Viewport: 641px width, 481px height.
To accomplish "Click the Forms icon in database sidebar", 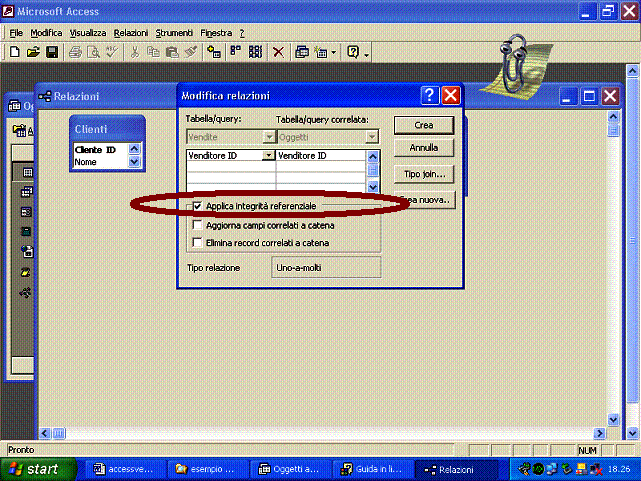I will point(26,212).
